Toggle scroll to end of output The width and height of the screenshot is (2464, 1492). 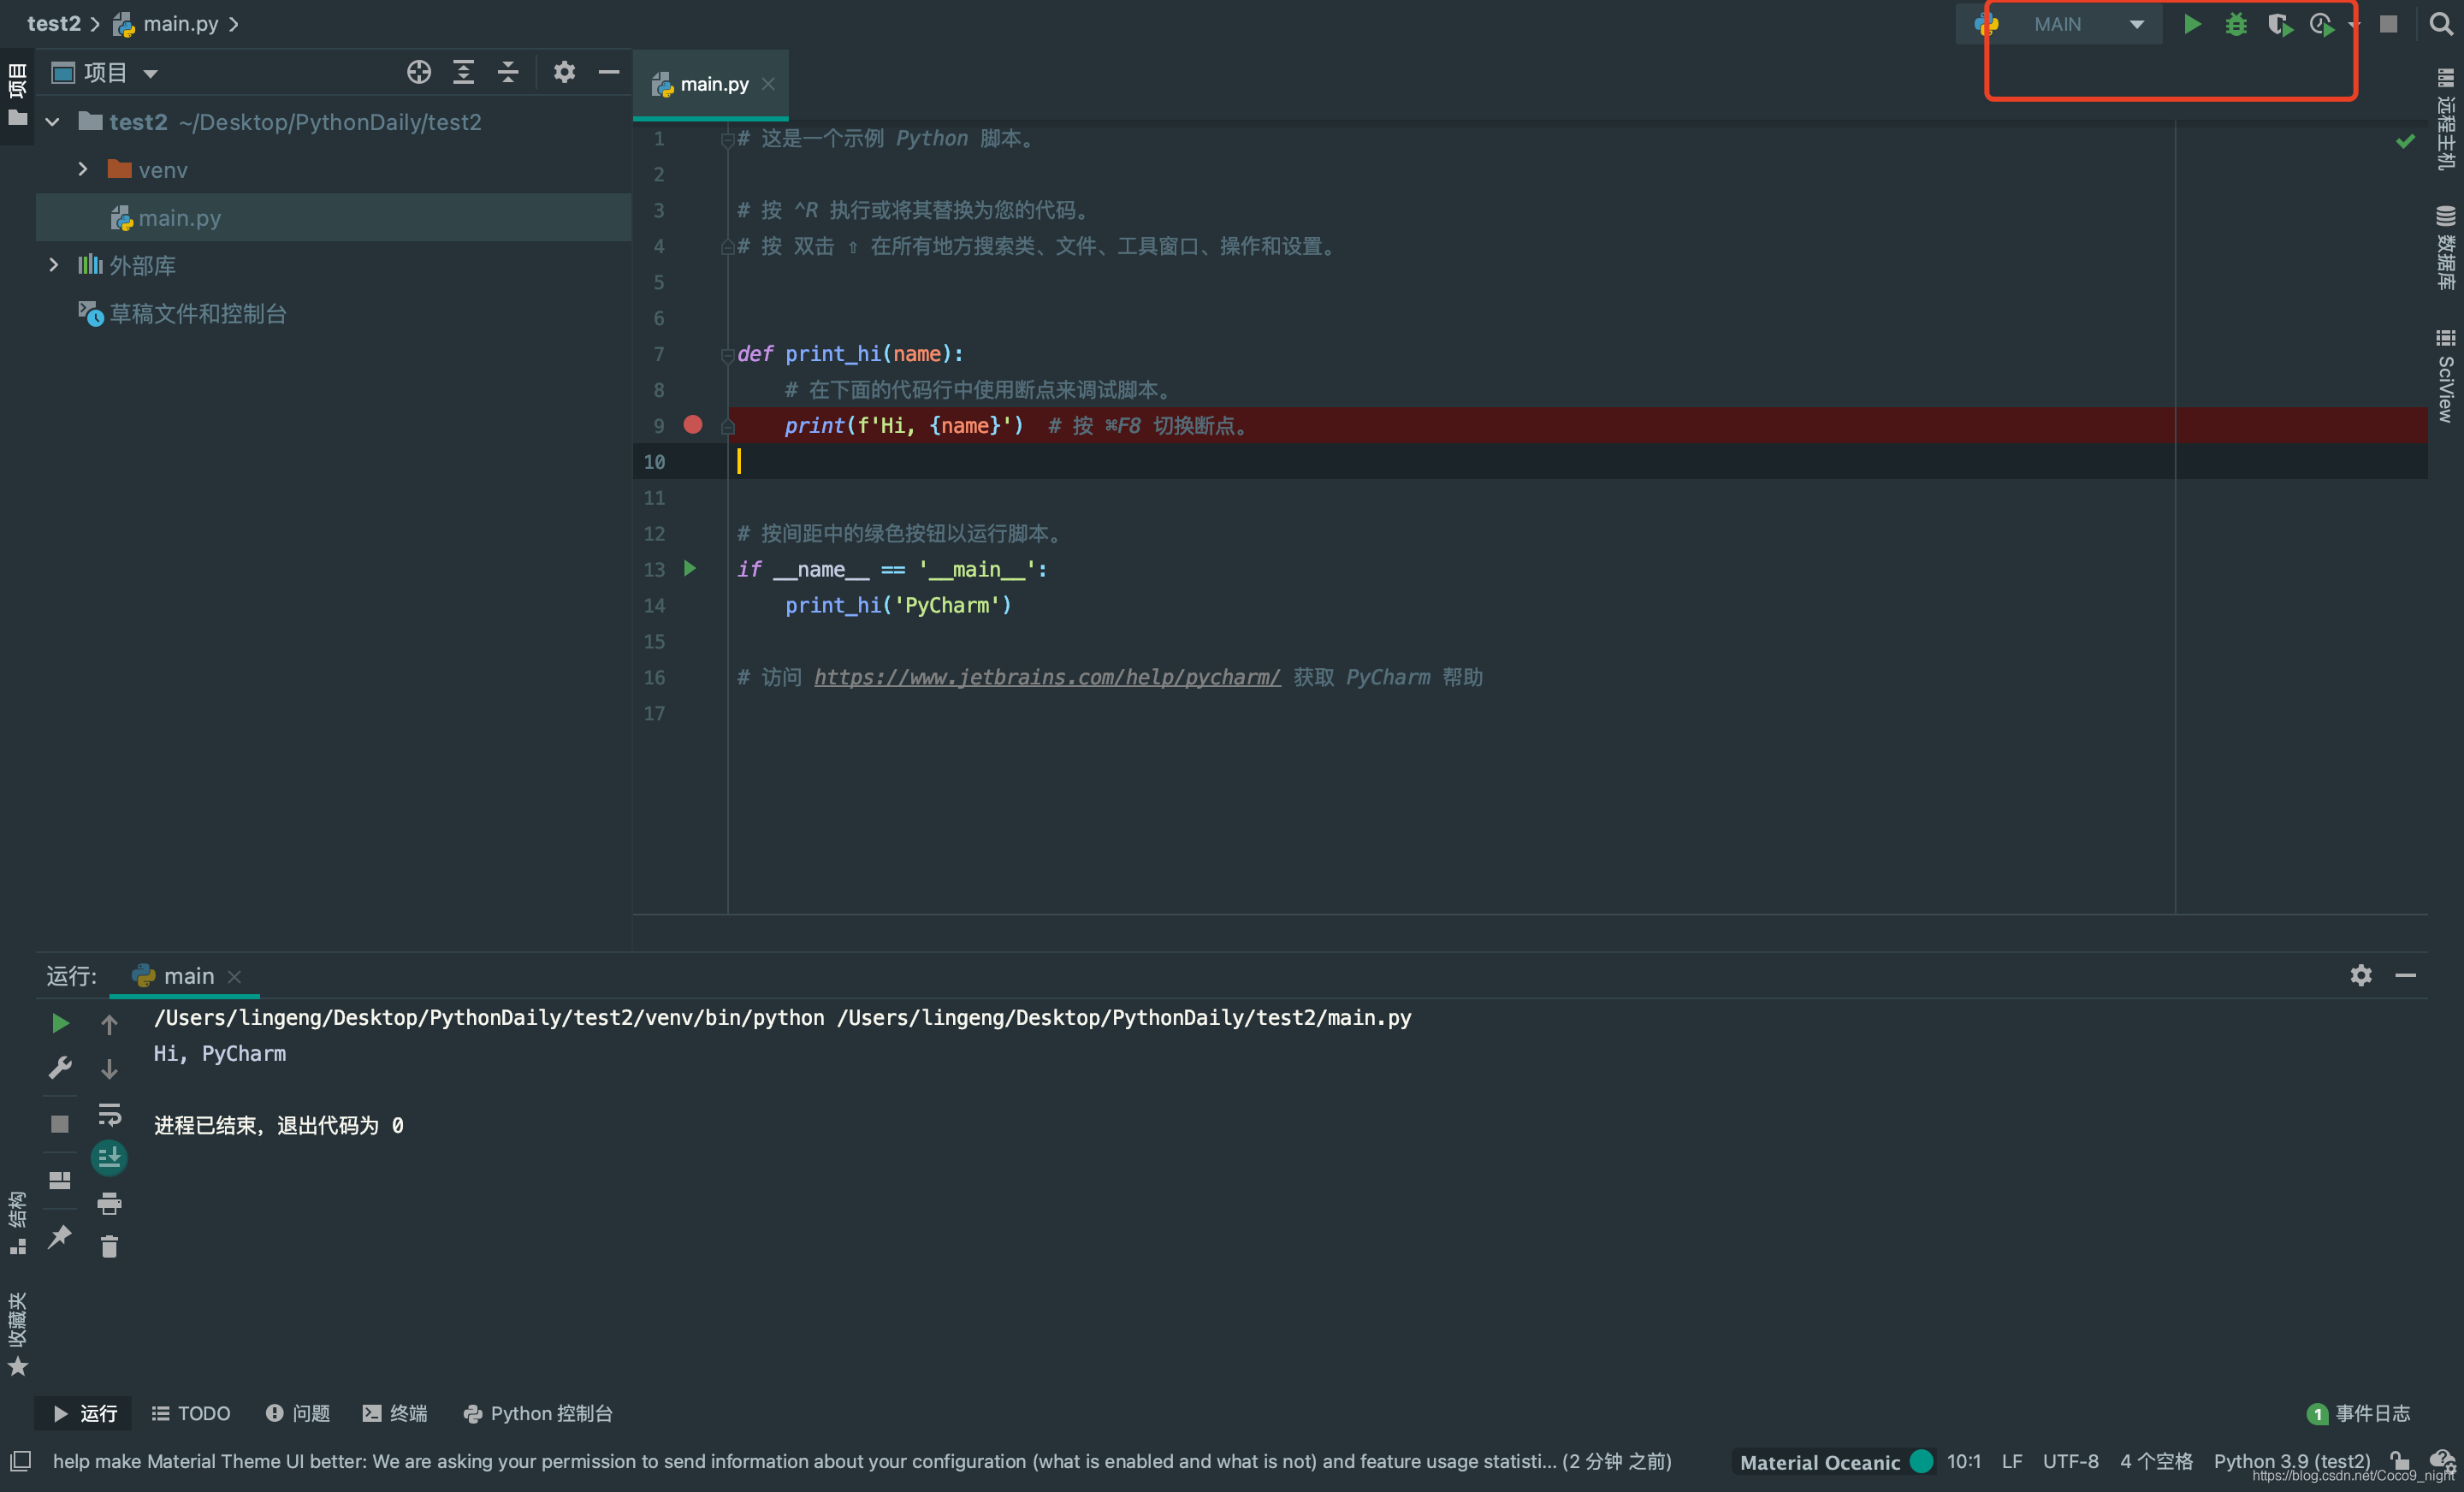[x=109, y=1158]
